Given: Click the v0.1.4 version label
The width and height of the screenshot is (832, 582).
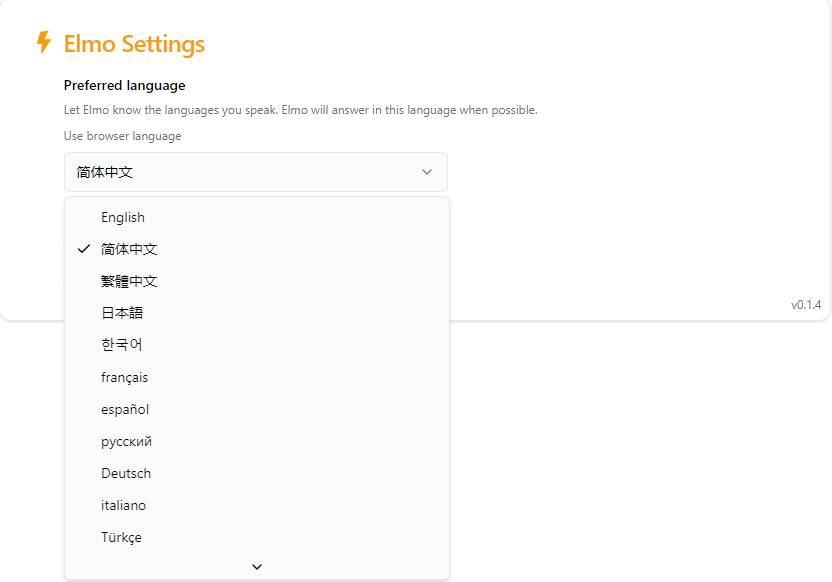Looking at the screenshot, I should point(806,305).
